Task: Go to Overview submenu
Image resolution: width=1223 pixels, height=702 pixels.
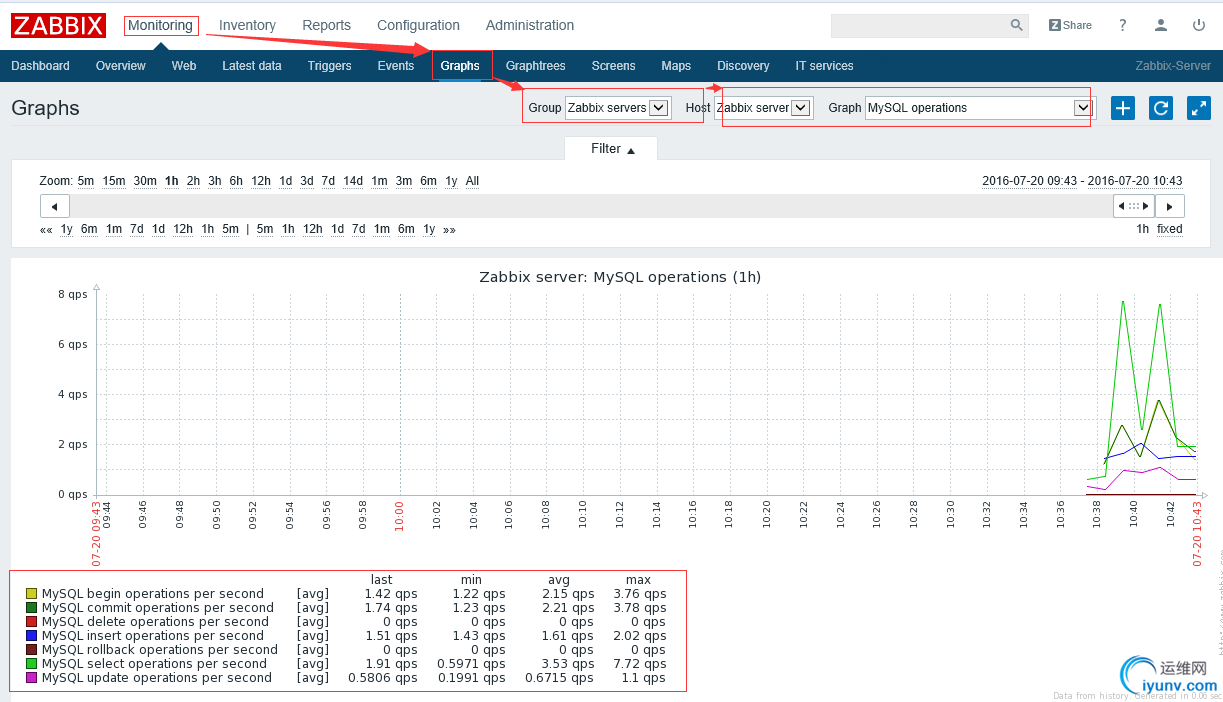Action: tap(121, 66)
